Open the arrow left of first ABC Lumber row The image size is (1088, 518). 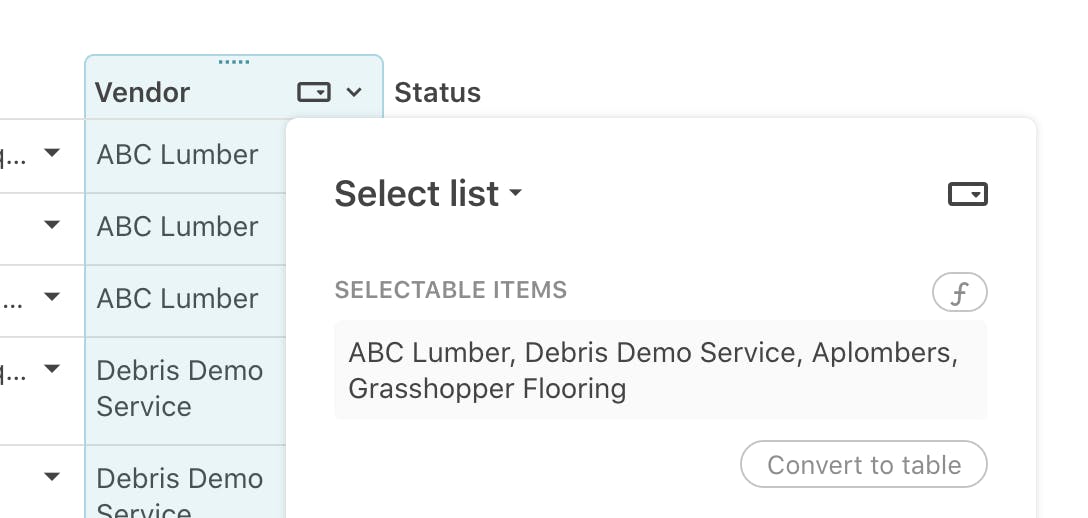click(52, 154)
